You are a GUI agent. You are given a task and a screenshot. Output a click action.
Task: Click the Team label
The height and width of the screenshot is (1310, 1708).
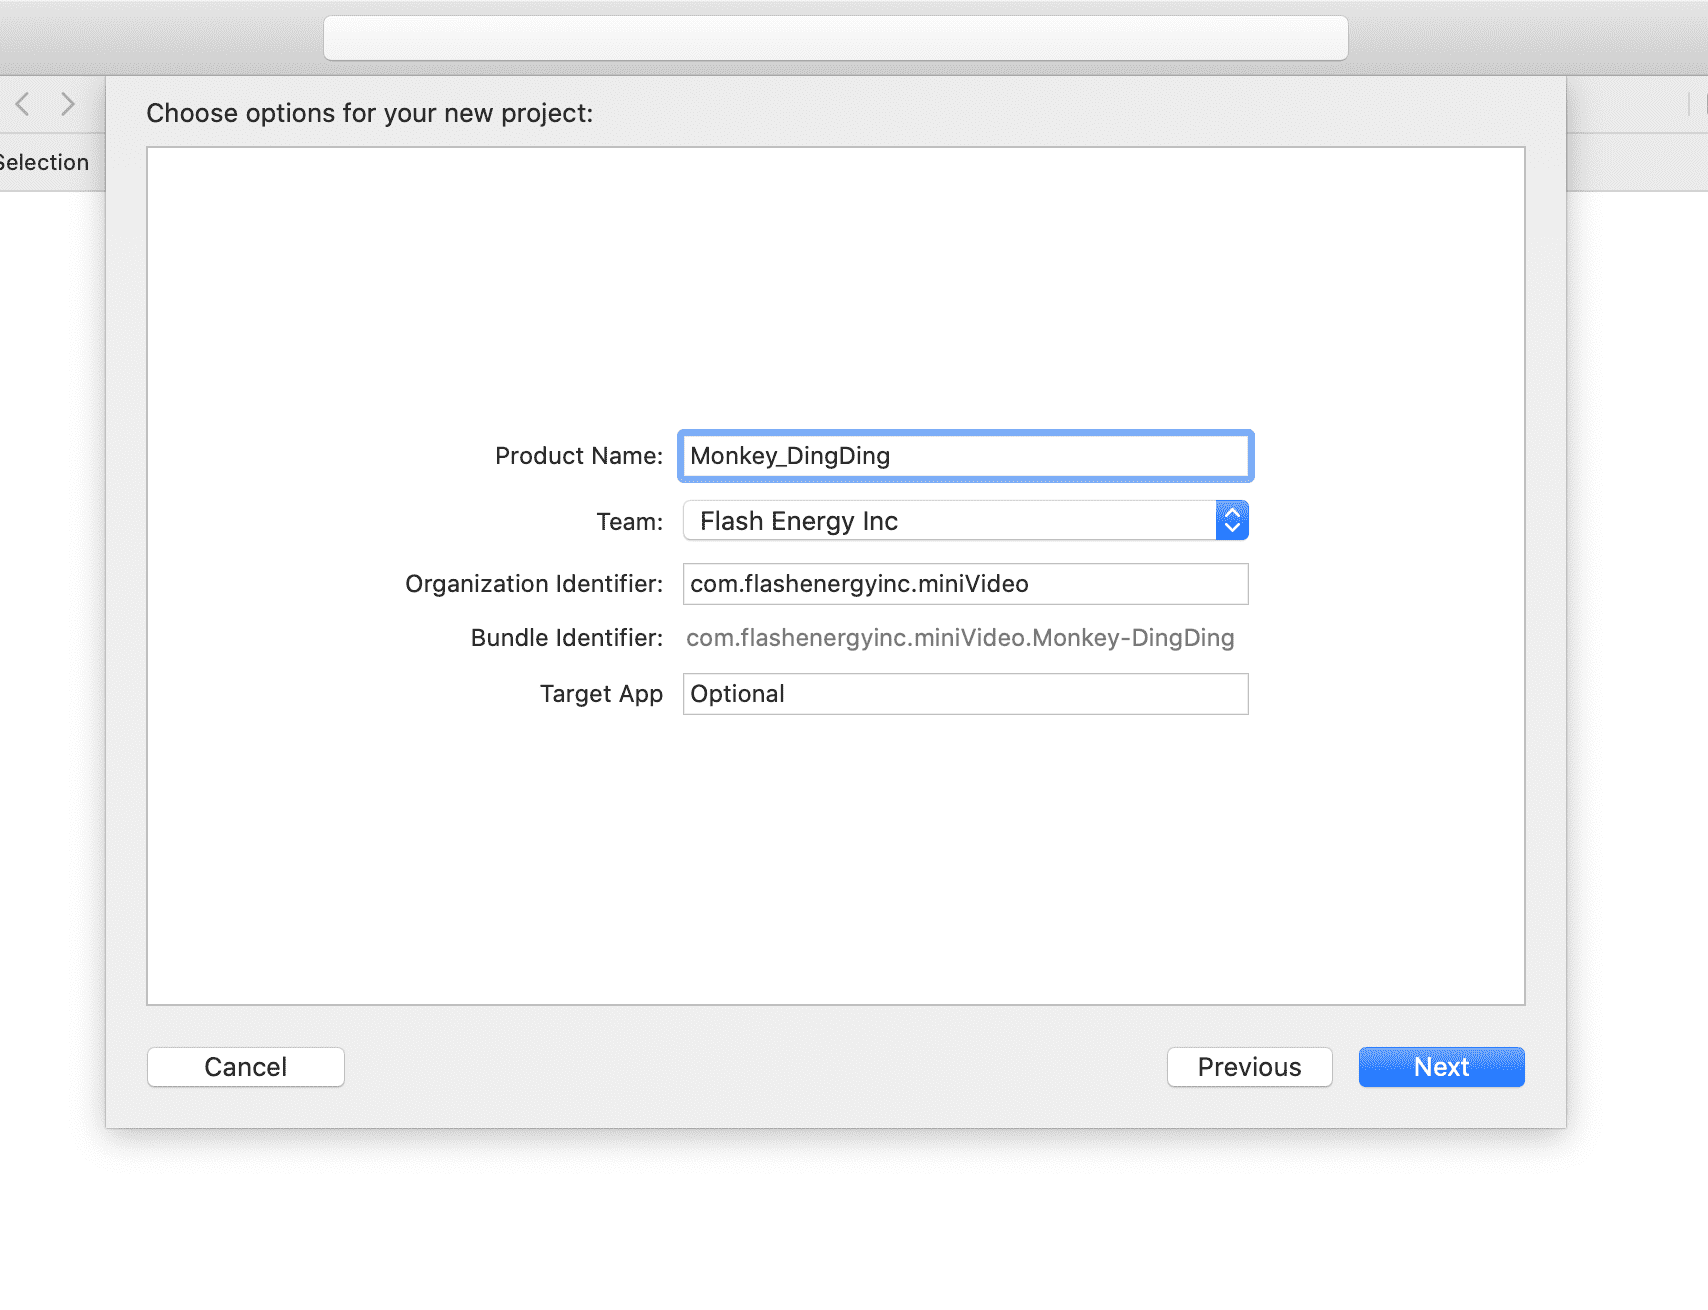click(630, 522)
